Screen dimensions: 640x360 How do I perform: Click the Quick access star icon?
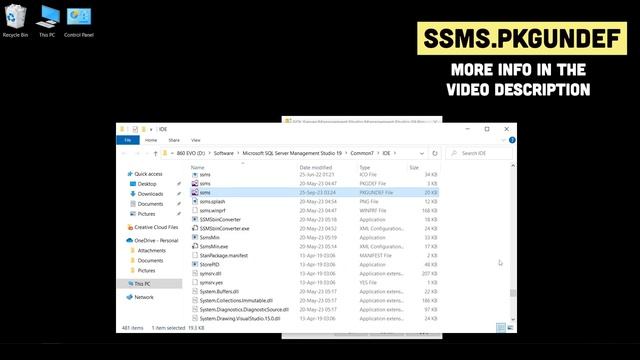(x=130, y=174)
